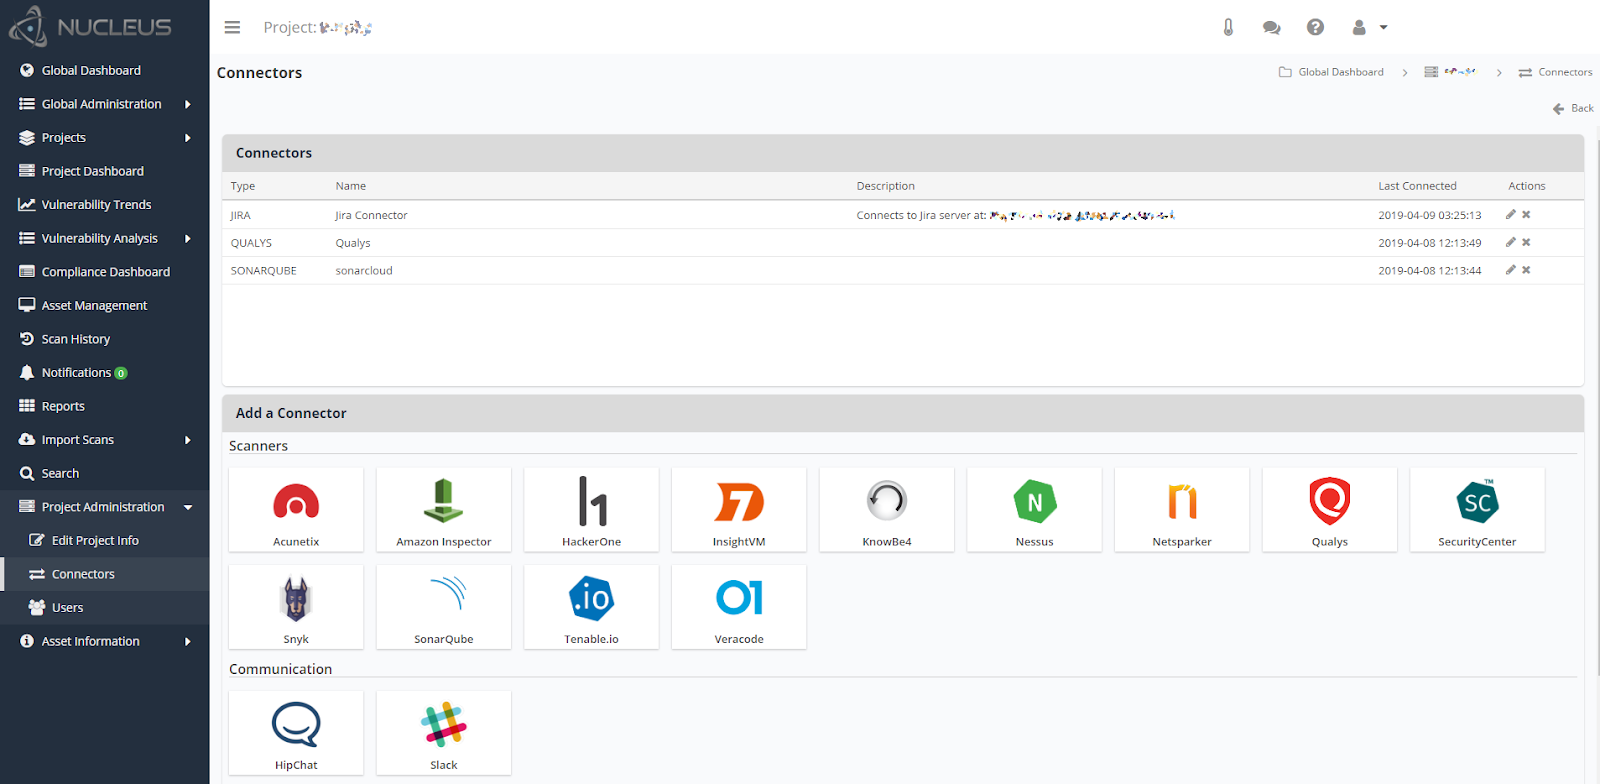Select the 'SONARQUBE' type cell
The image size is (1600, 784).
[264, 271]
